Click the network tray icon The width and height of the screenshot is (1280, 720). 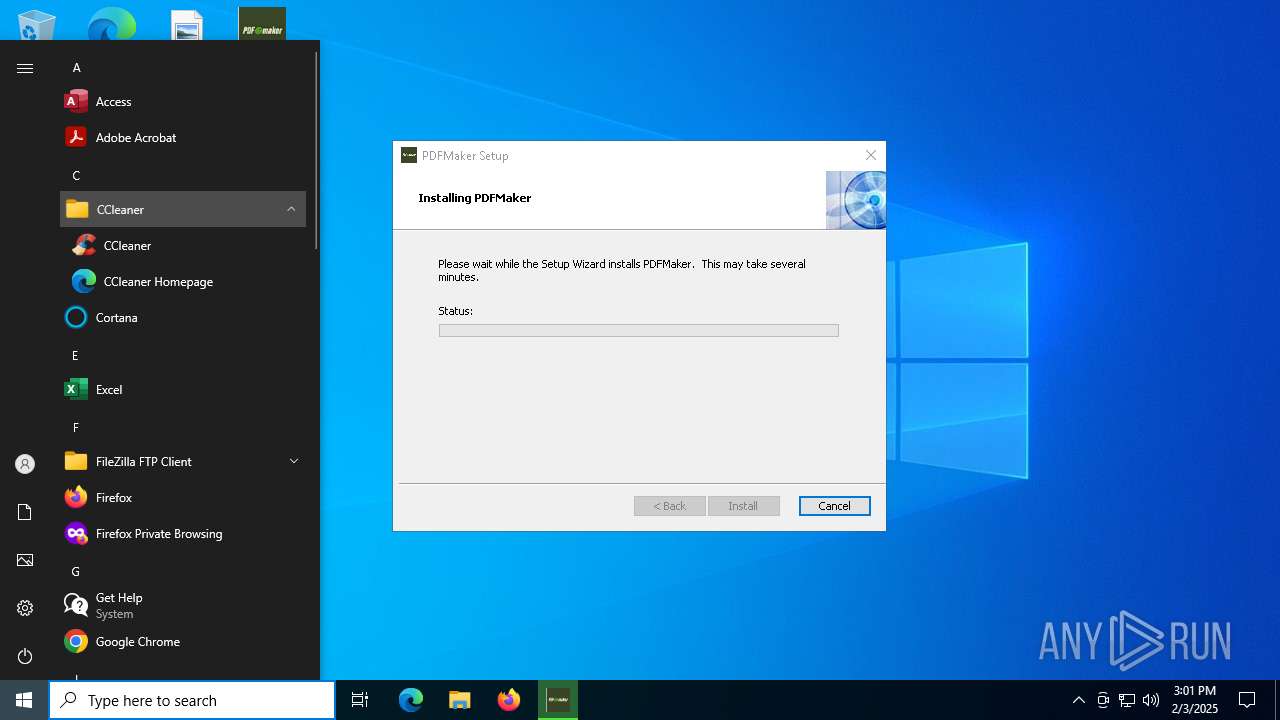click(x=1127, y=700)
